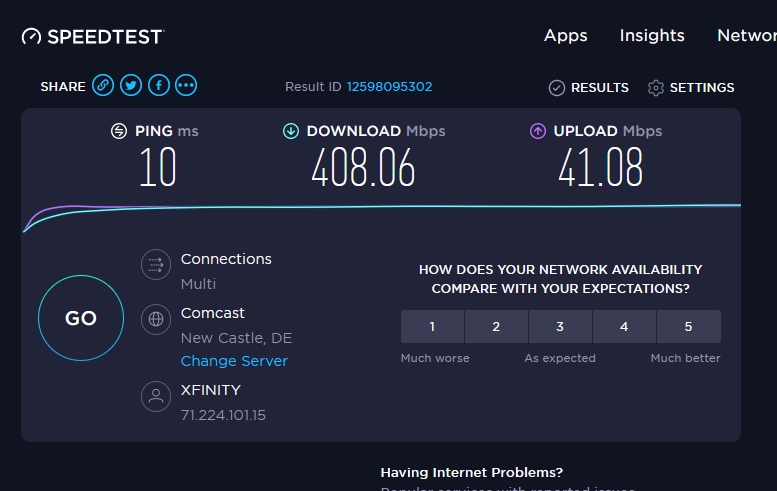Viewport: 777px width, 491px height.
Task: Copy the share link icon
Action: 103,86
